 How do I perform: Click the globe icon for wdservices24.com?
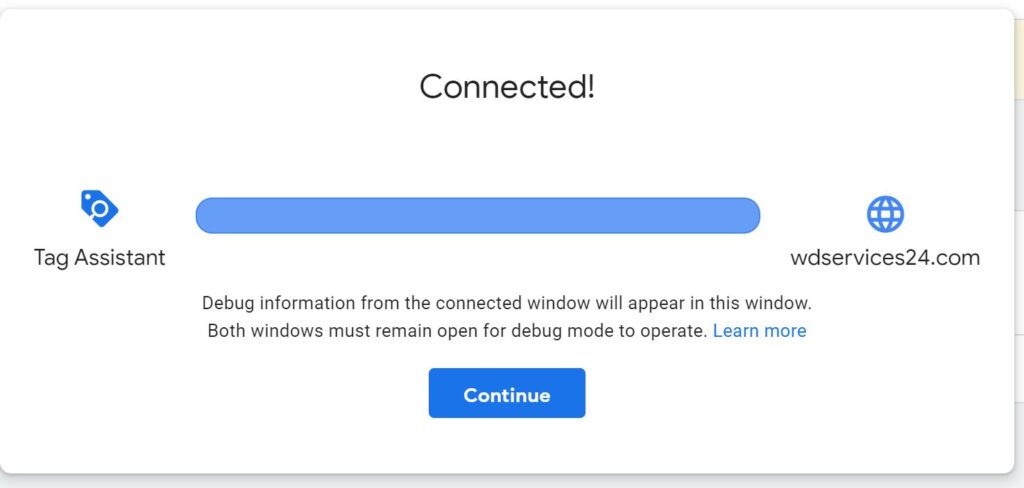pos(885,214)
